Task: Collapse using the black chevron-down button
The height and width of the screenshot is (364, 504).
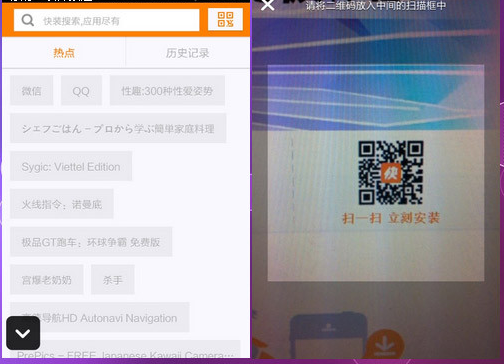Action: pos(23,333)
